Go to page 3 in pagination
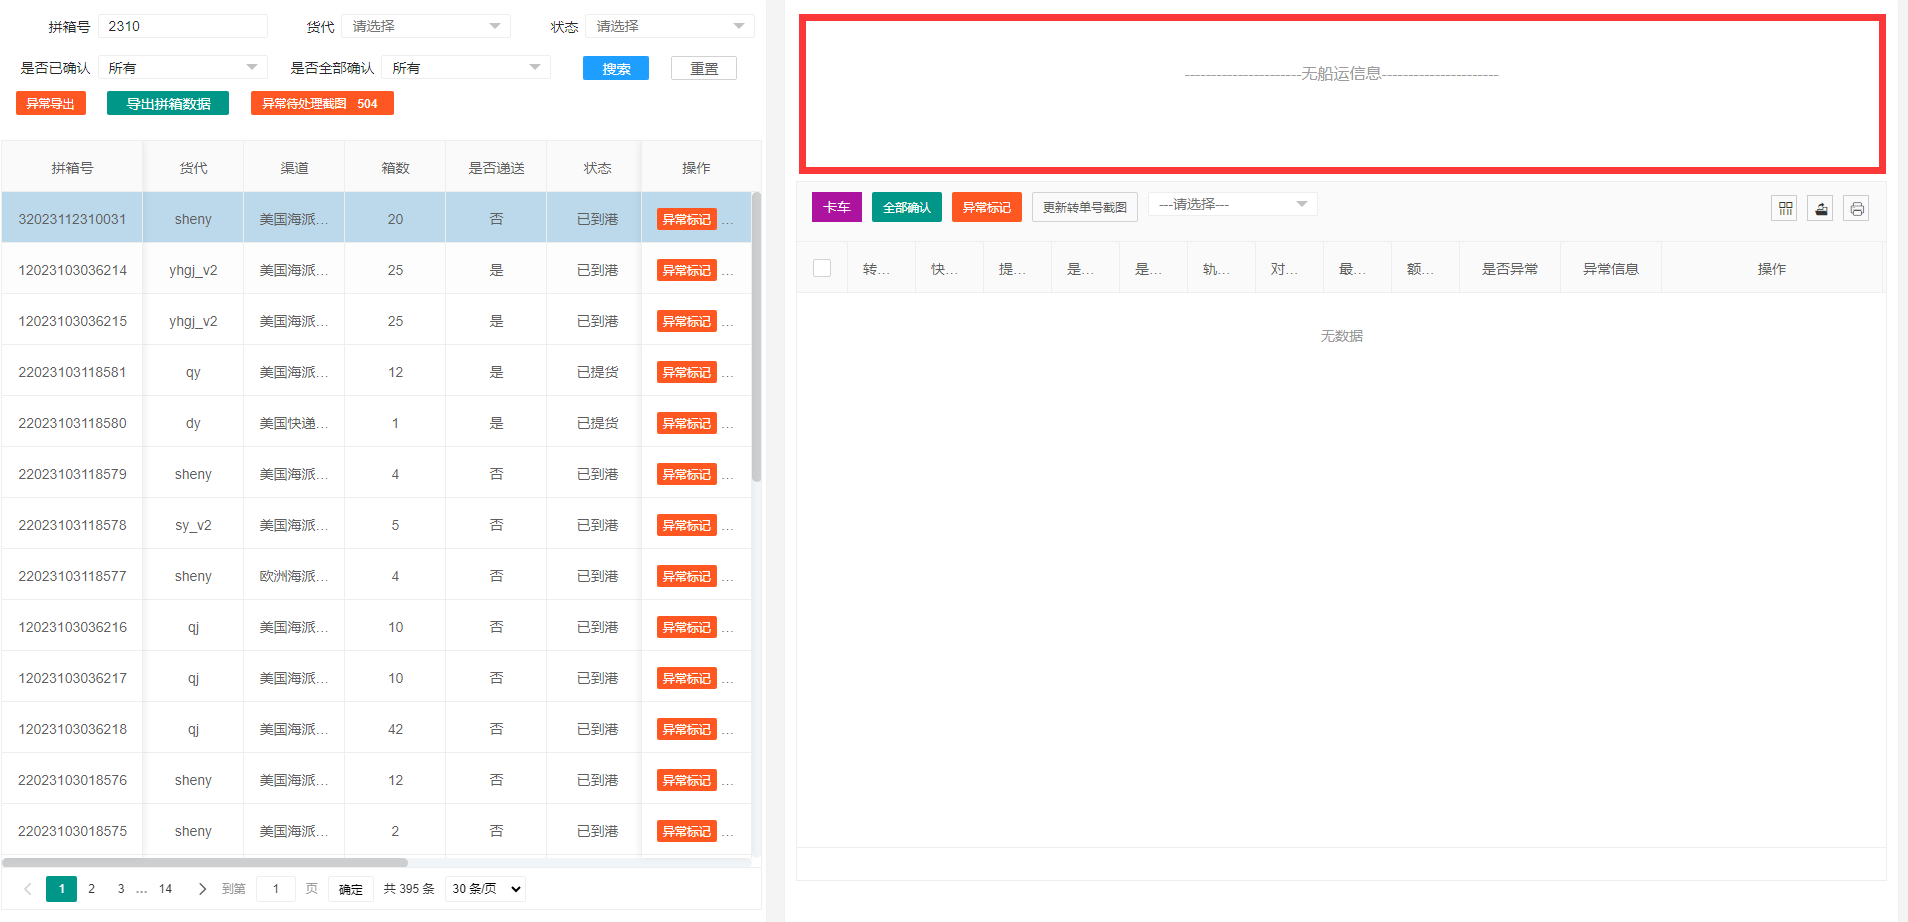Image resolution: width=1908 pixels, height=922 pixels. click(x=121, y=888)
